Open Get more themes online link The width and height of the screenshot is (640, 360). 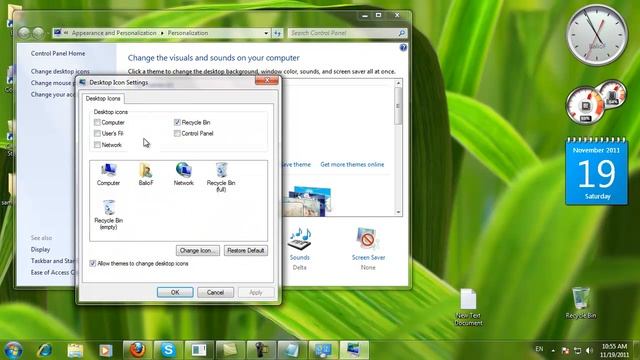tap(352, 164)
